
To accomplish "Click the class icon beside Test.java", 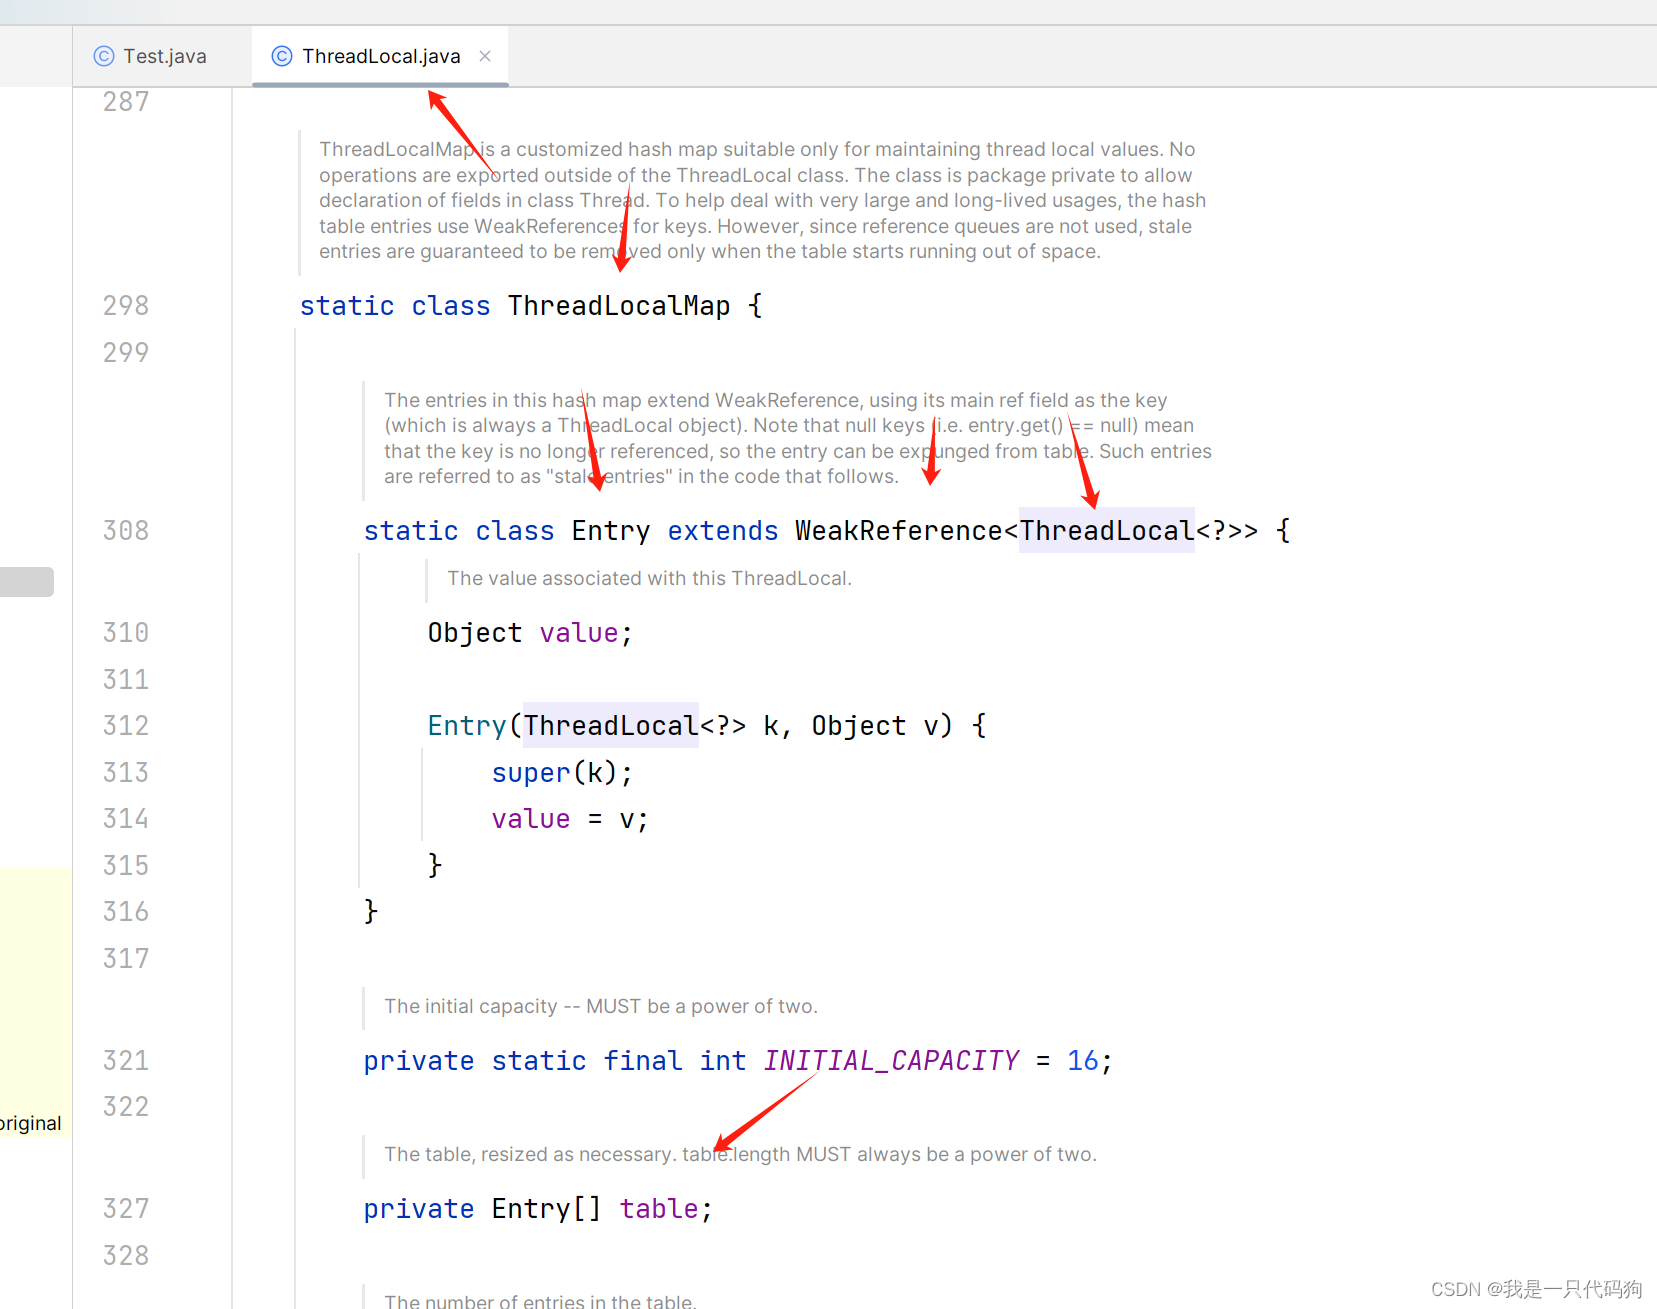I will pyautogui.click(x=103, y=56).
